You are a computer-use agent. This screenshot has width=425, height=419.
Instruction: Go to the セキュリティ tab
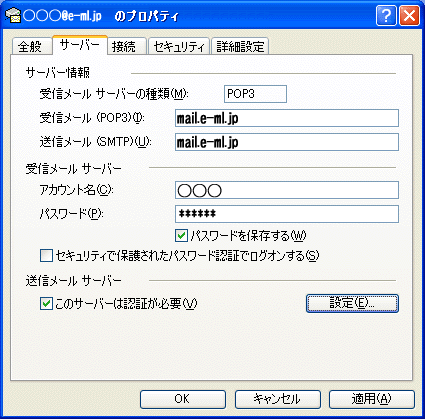179,46
